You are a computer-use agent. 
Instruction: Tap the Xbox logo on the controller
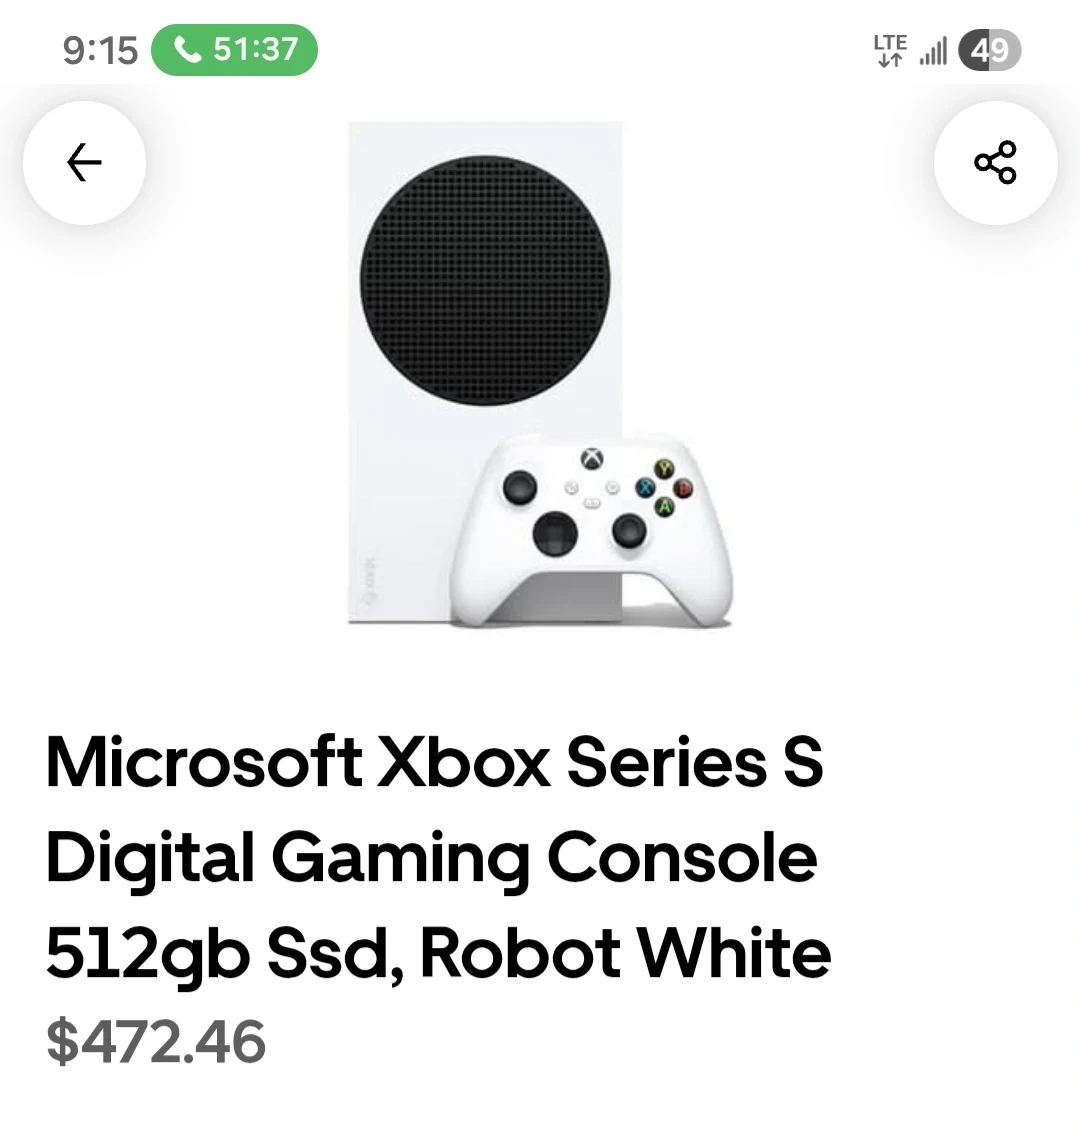[593, 459]
